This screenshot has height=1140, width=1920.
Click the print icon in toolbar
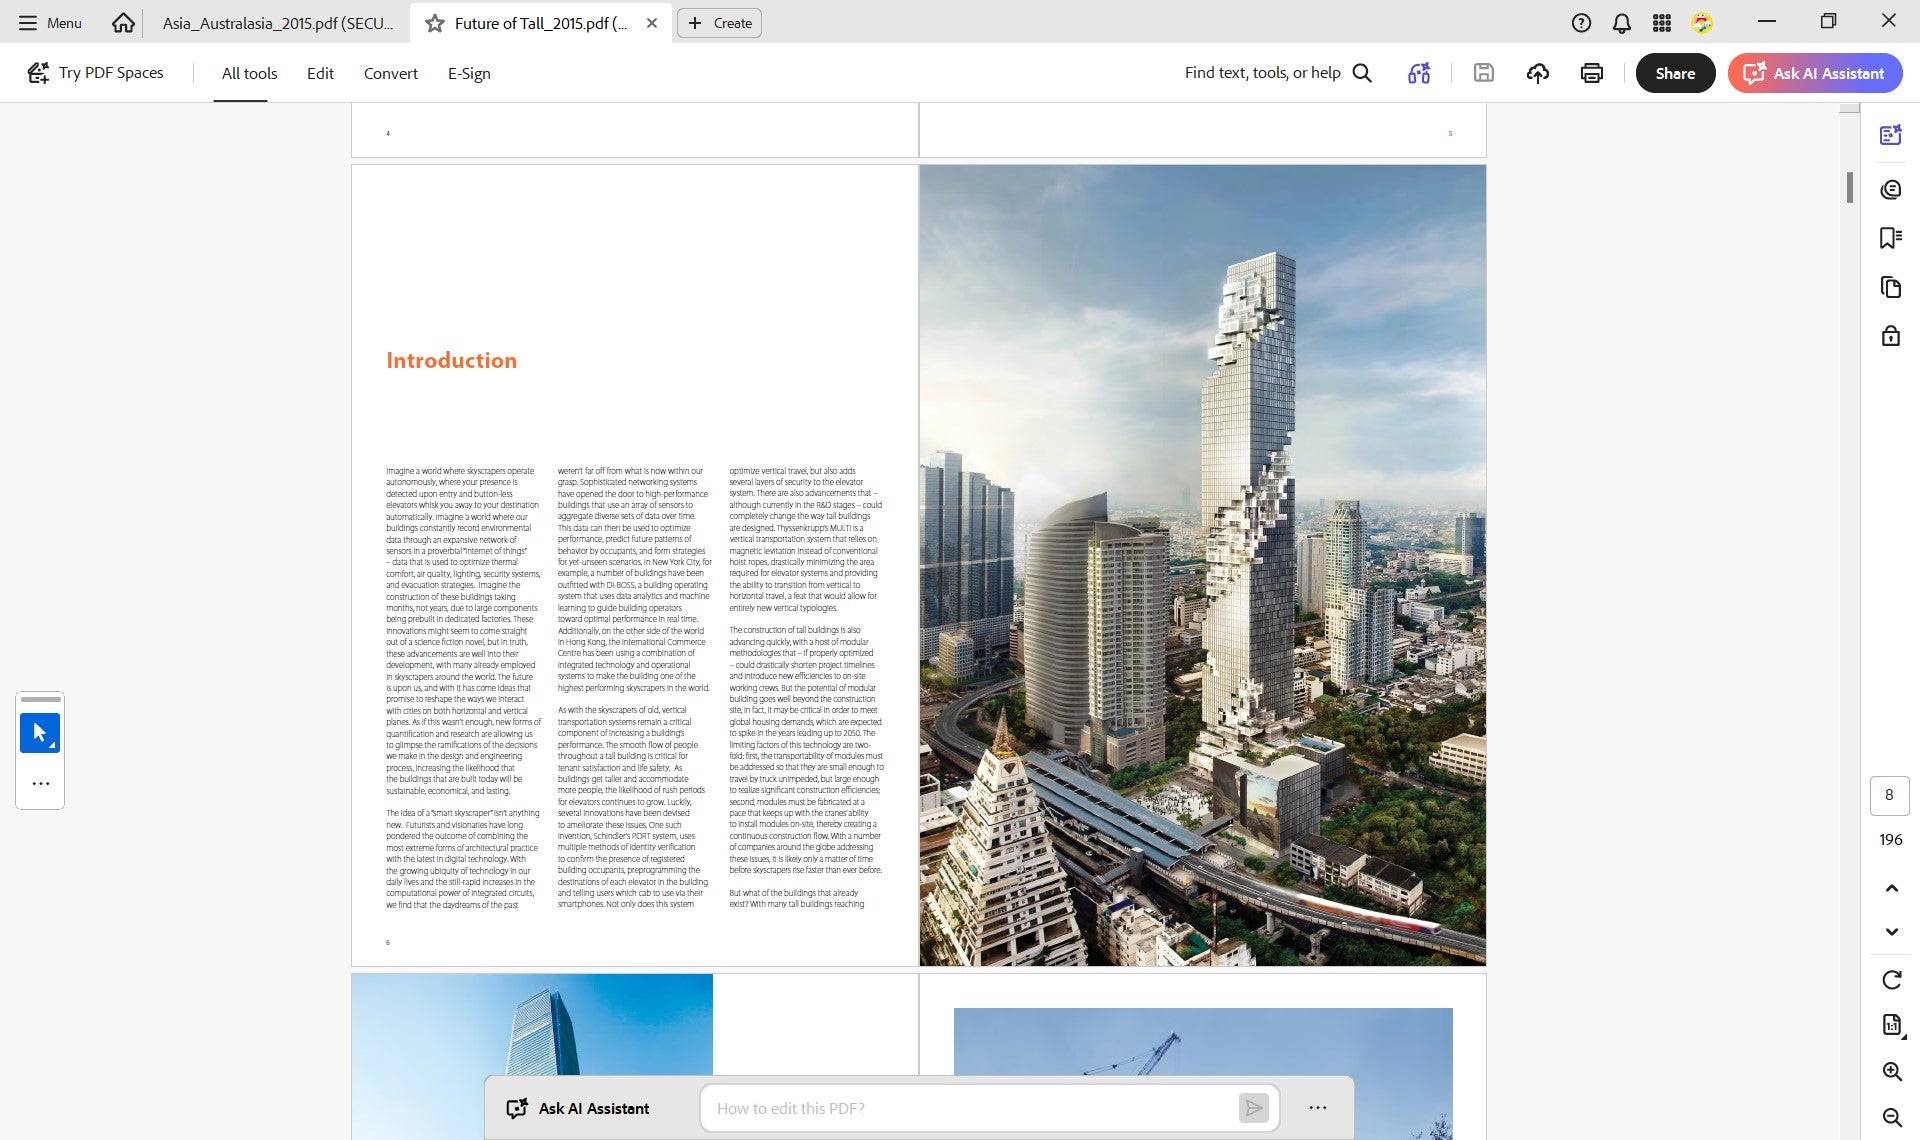(x=1592, y=73)
